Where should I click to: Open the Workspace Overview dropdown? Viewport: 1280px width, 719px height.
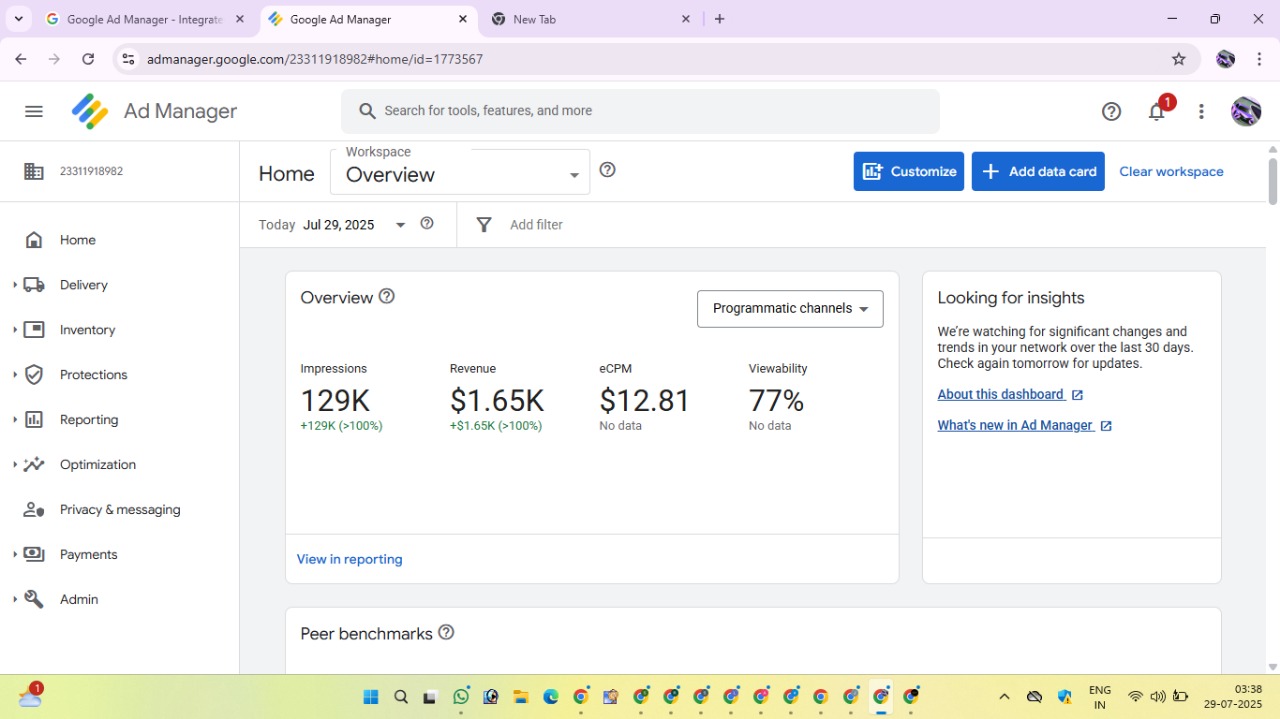[x=459, y=174]
